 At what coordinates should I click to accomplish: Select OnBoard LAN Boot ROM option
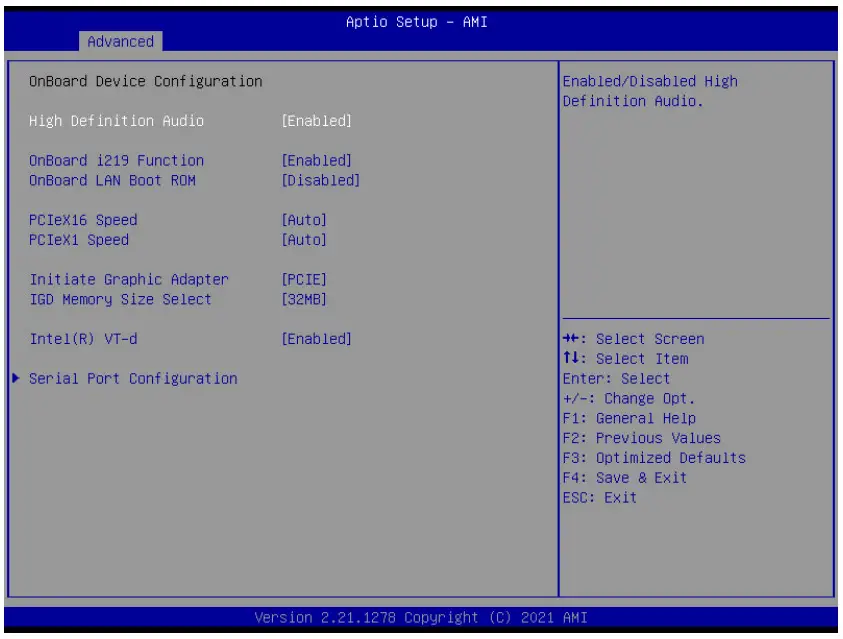pos(112,181)
